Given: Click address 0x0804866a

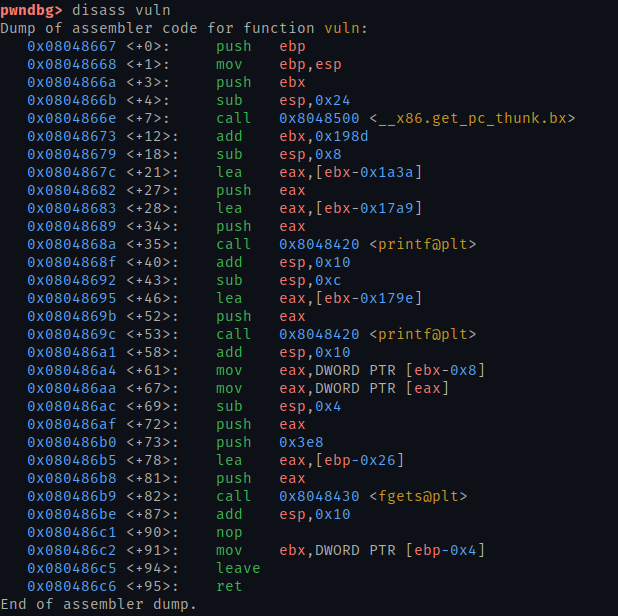Looking at the screenshot, I should tap(72, 82).
